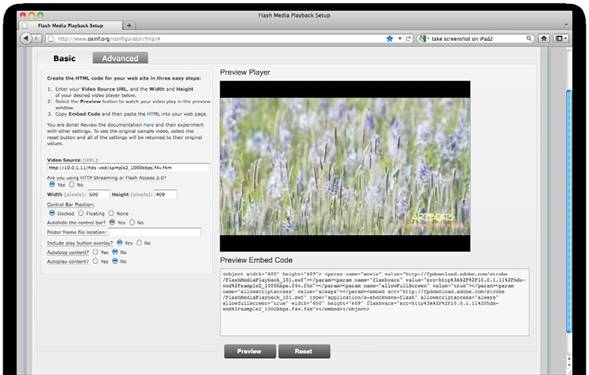
Task: Click the magnifier icon in the search box
Action: click(529, 38)
